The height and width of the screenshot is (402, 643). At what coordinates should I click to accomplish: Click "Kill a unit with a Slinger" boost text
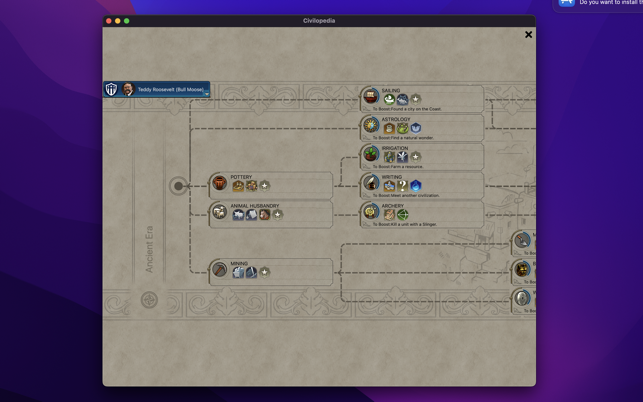coord(413,224)
